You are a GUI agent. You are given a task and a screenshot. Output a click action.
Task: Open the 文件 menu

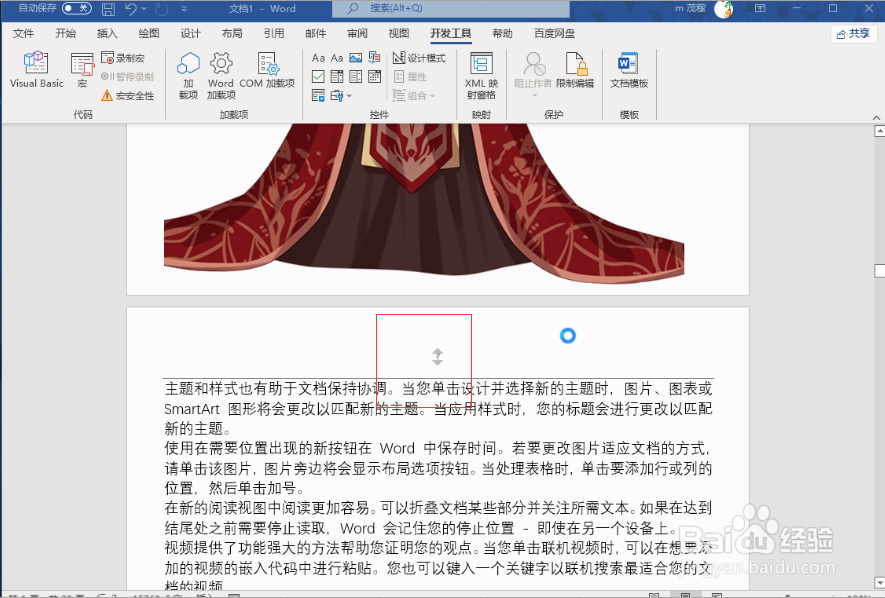(23, 33)
